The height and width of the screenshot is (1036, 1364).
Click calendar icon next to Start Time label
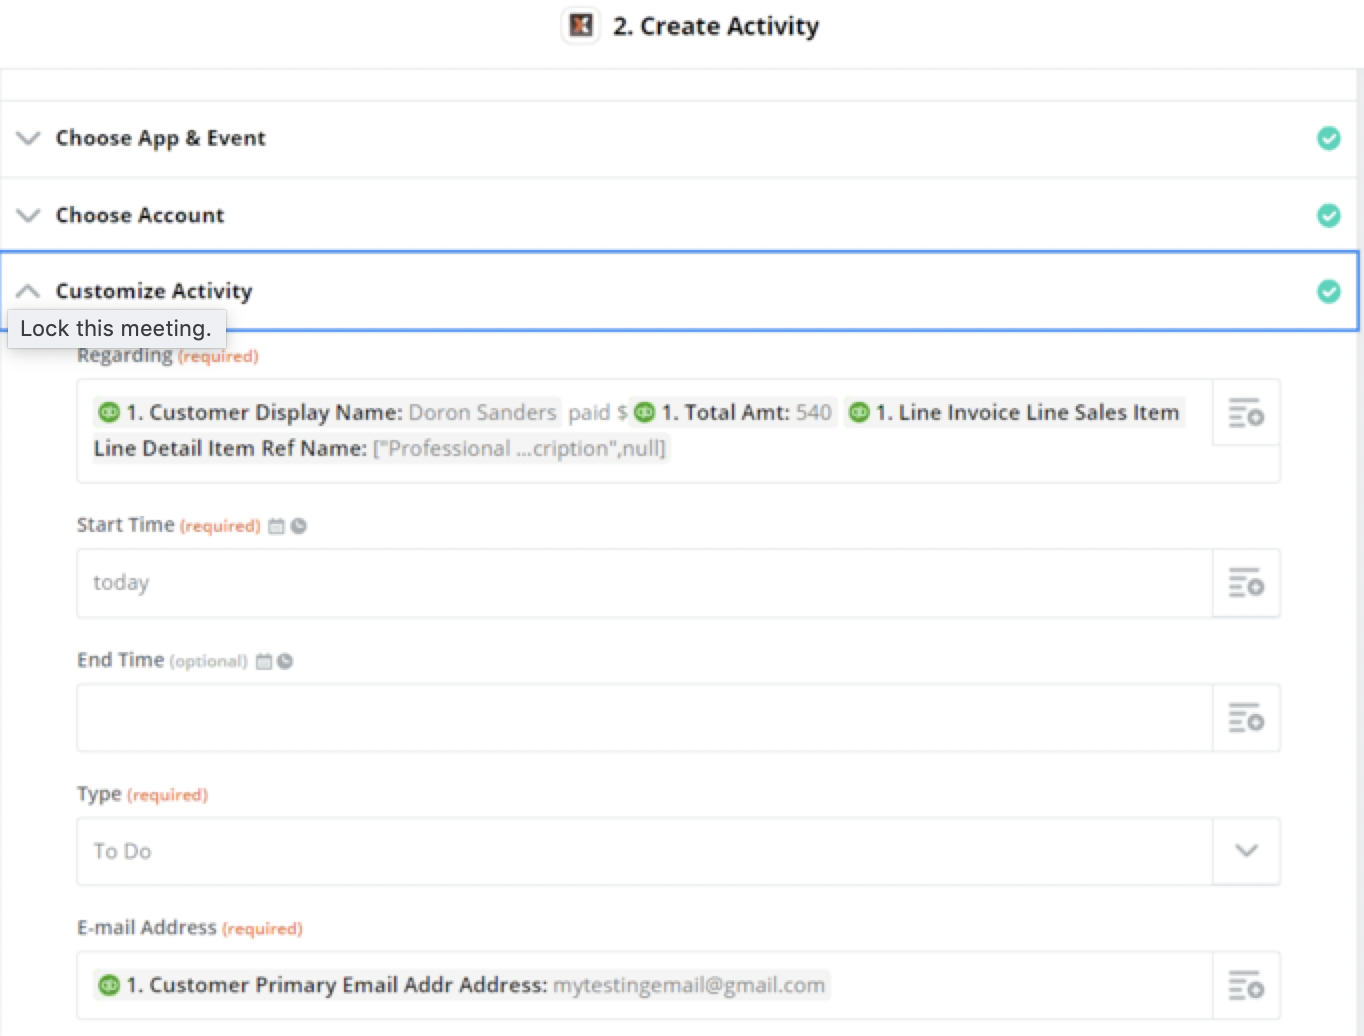click(x=277, y=526)
